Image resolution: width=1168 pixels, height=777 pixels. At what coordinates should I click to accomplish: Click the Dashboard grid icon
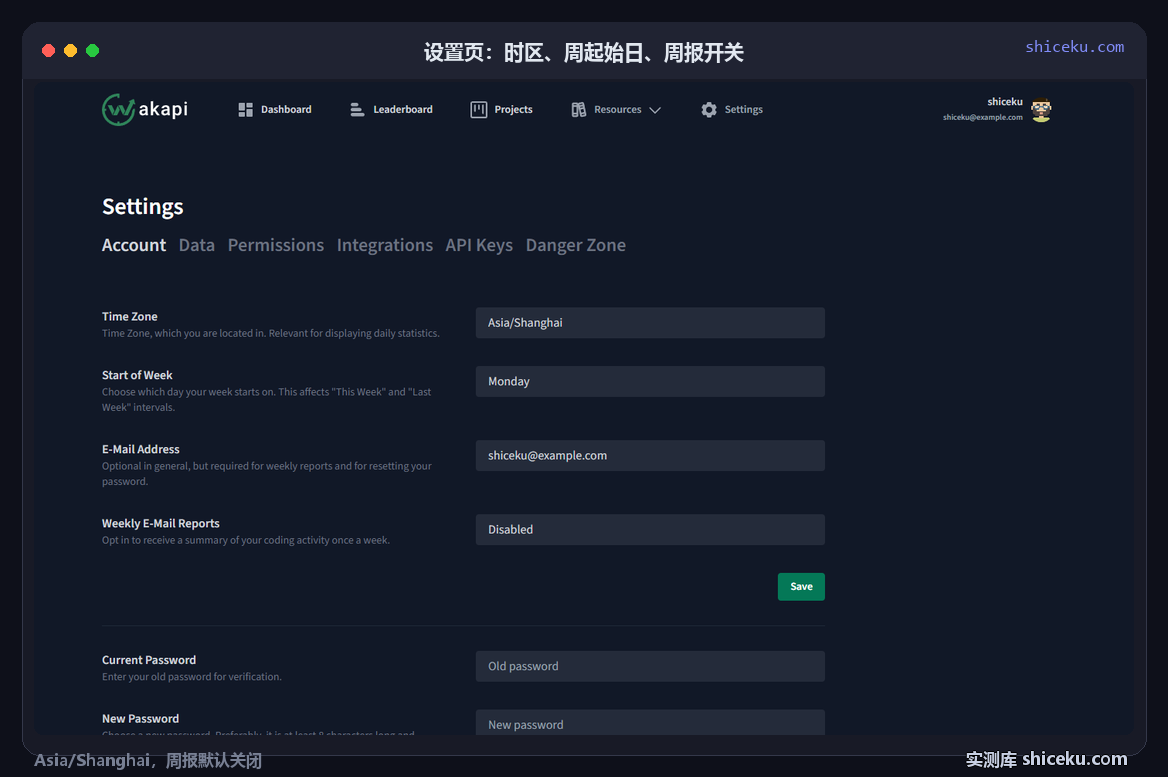pos(245,110)
